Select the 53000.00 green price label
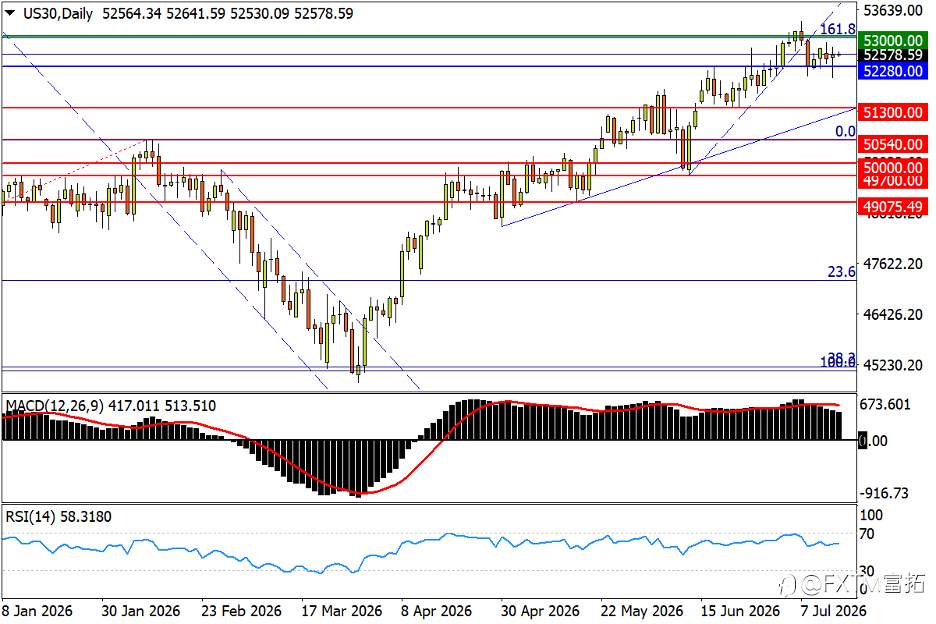The width and height of the screenshot is (936, 624). coord(893,41)
